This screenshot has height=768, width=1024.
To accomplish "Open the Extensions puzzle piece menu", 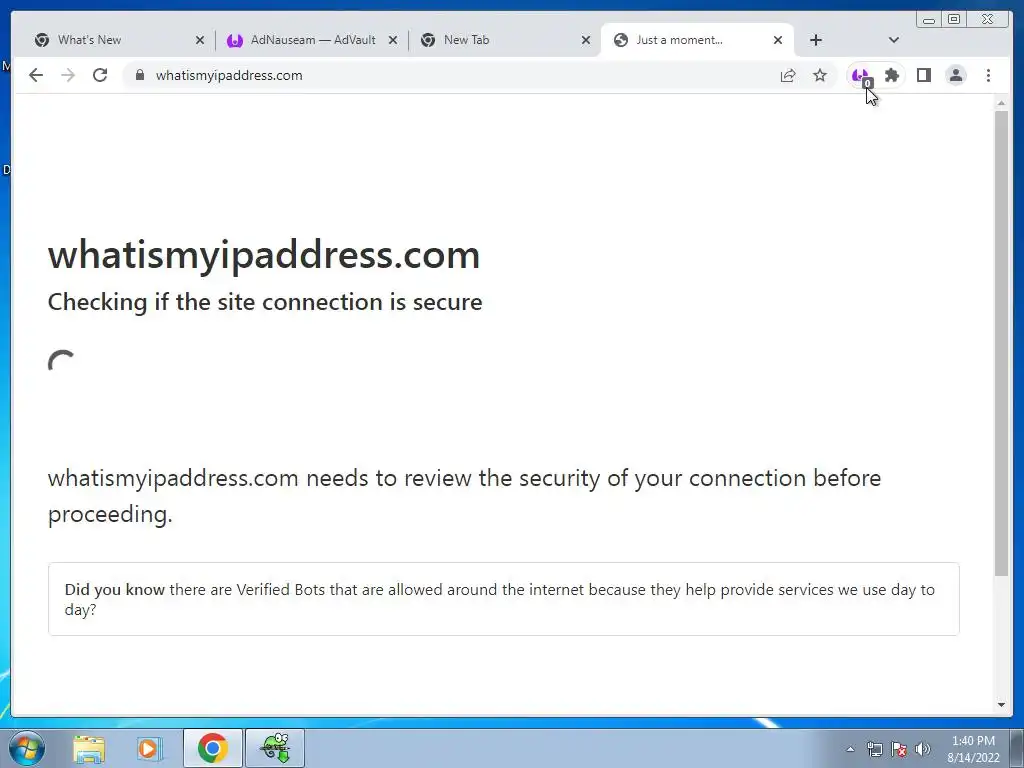I will coord(891,76).
